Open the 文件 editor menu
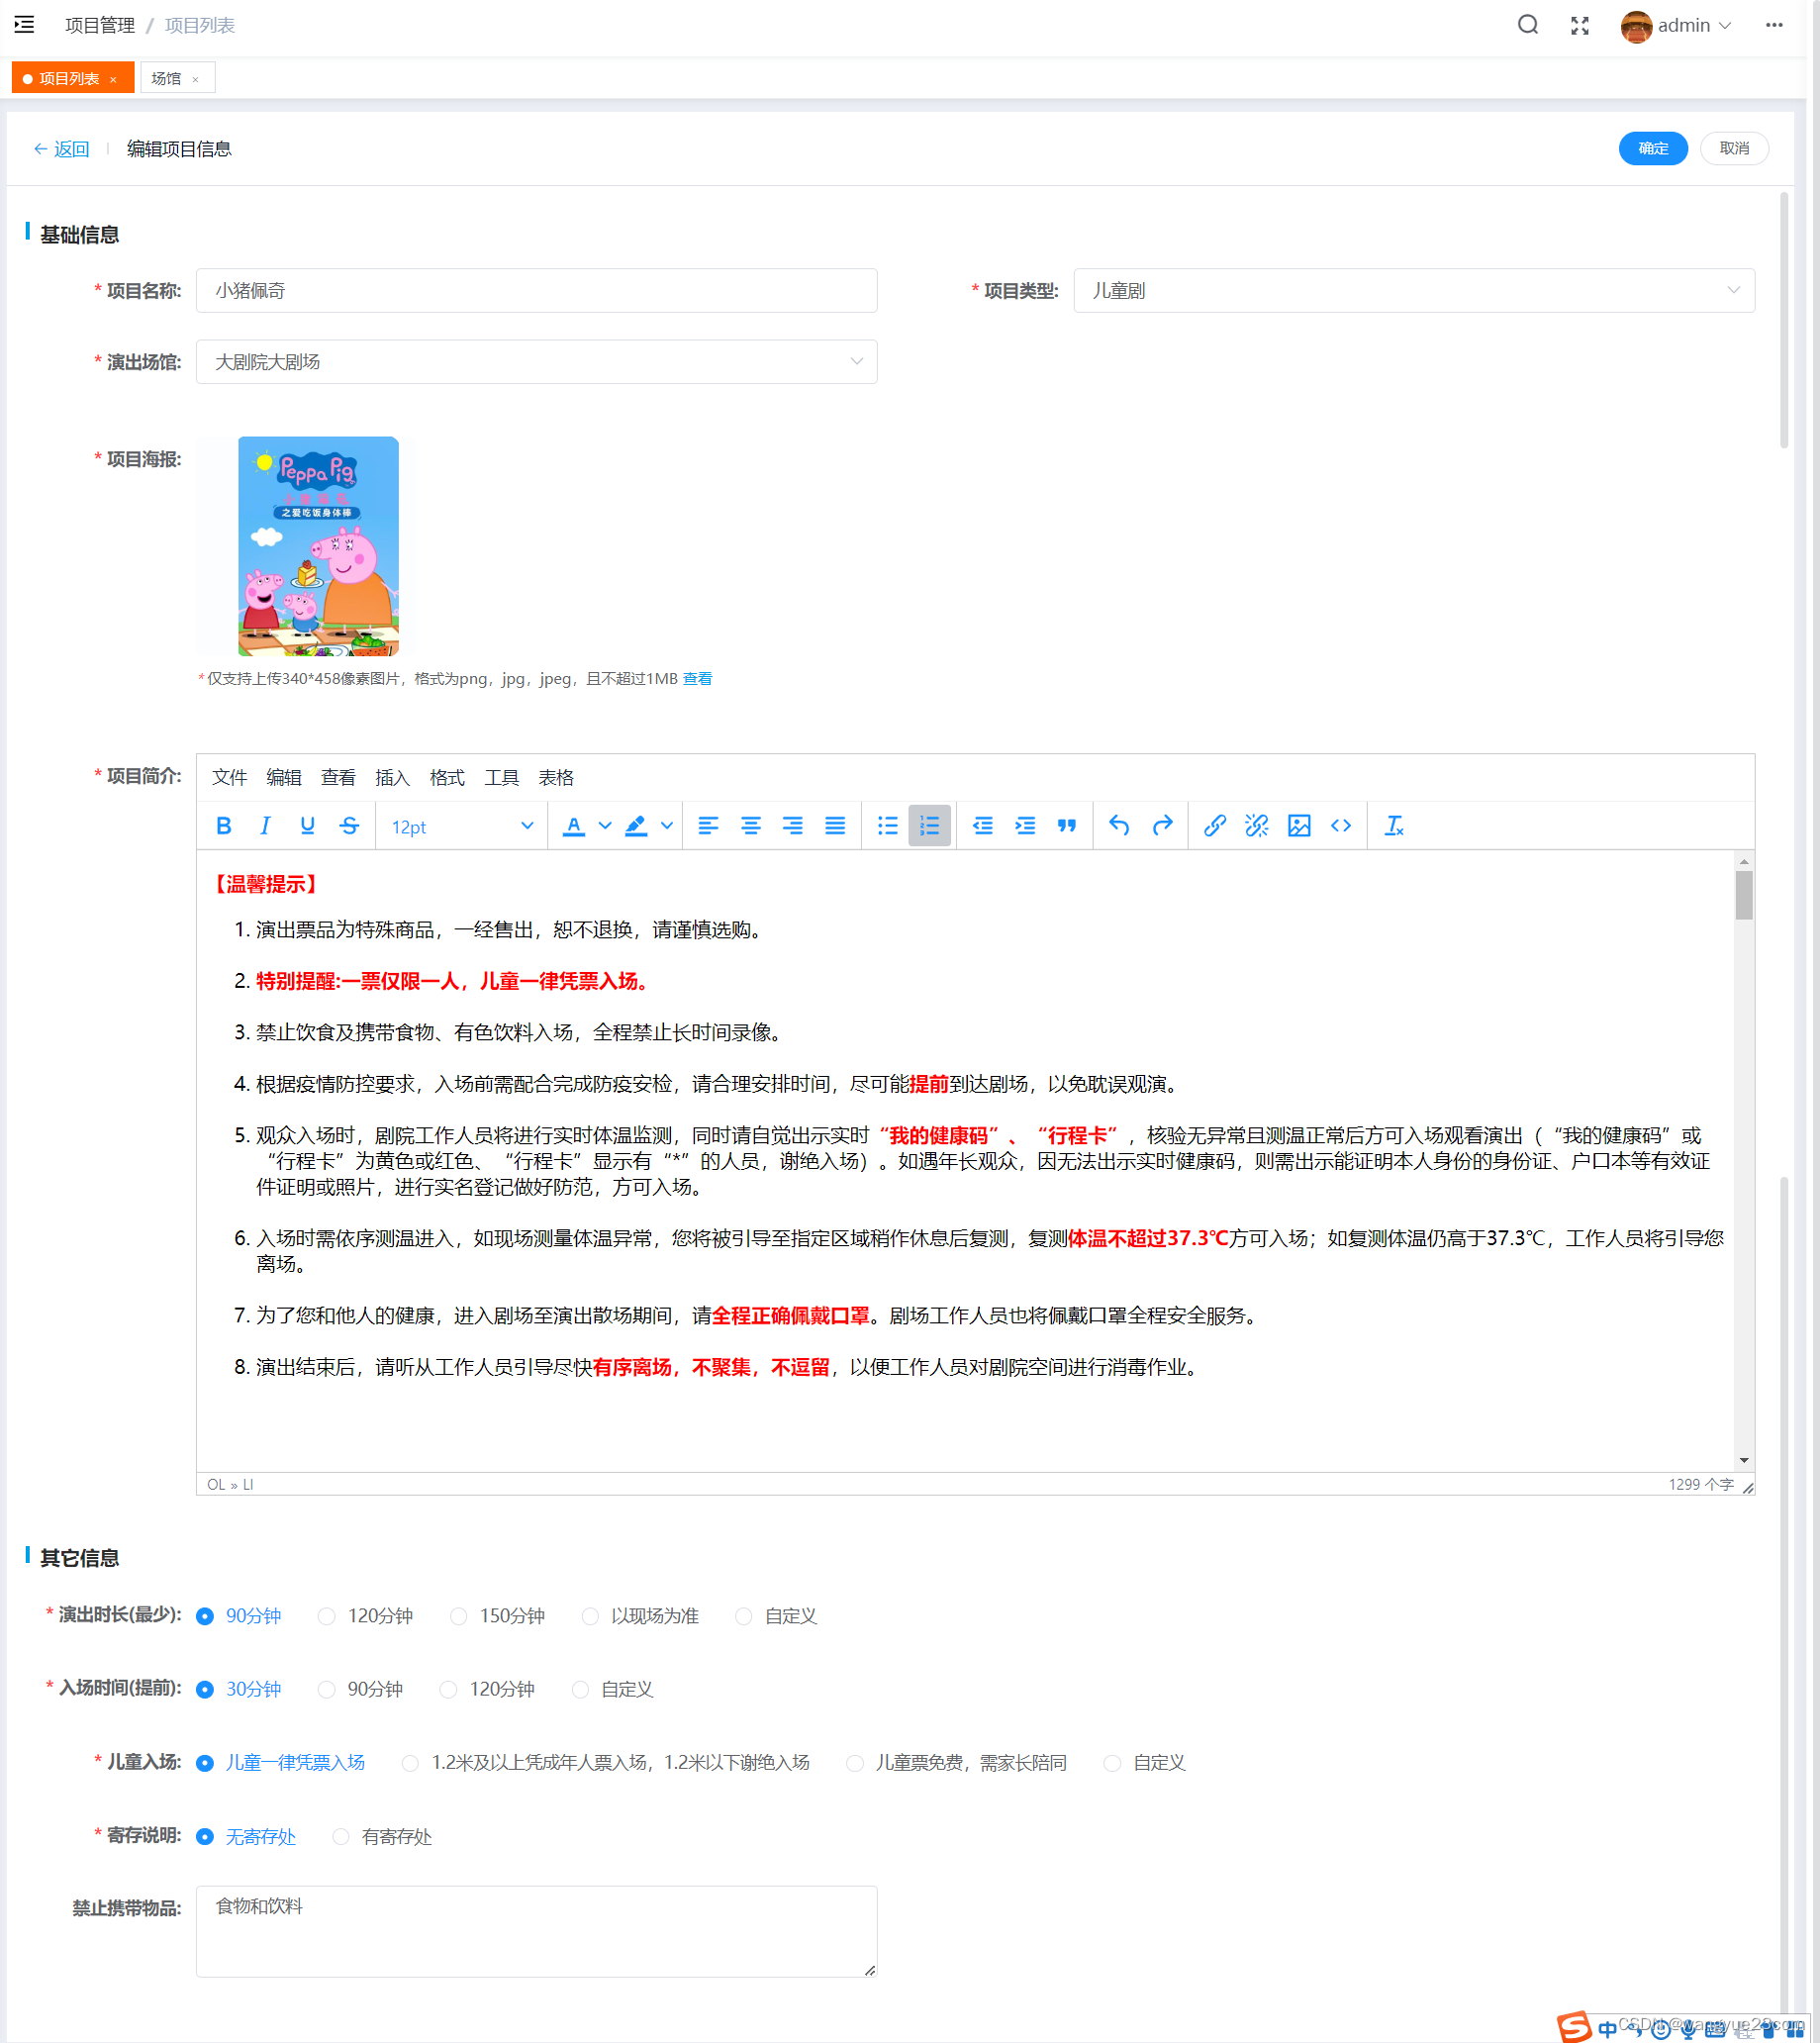The height and width of the screenshot is (2043, 1820). [229, 778]
